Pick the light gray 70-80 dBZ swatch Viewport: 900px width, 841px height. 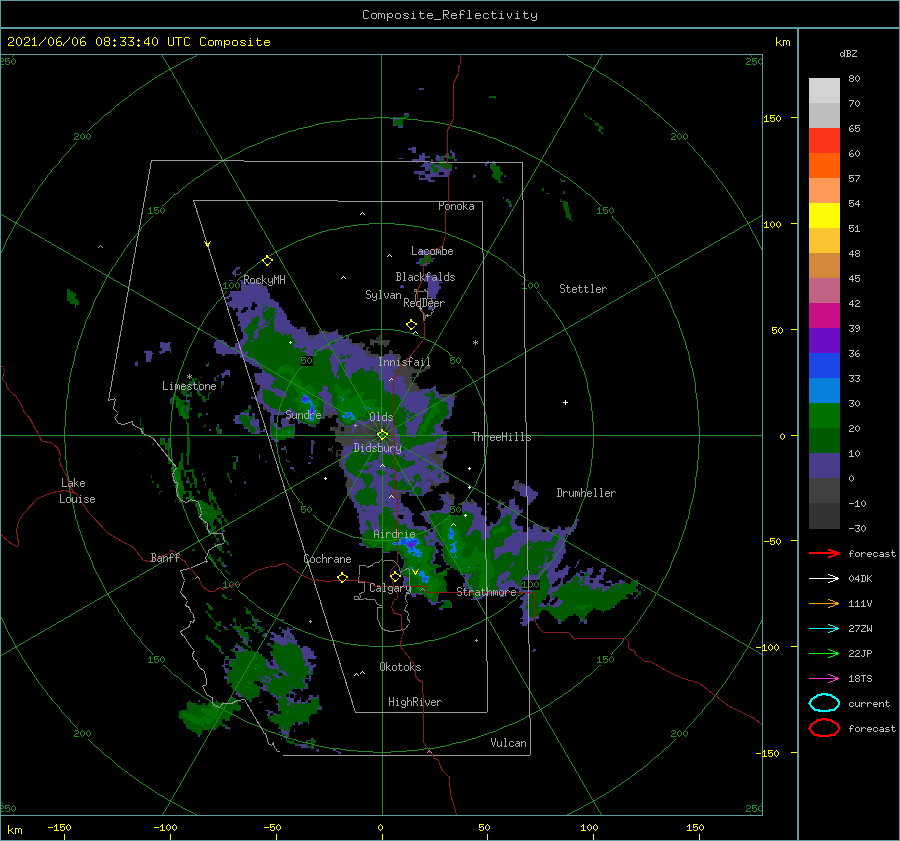click(x=824, y=91)
